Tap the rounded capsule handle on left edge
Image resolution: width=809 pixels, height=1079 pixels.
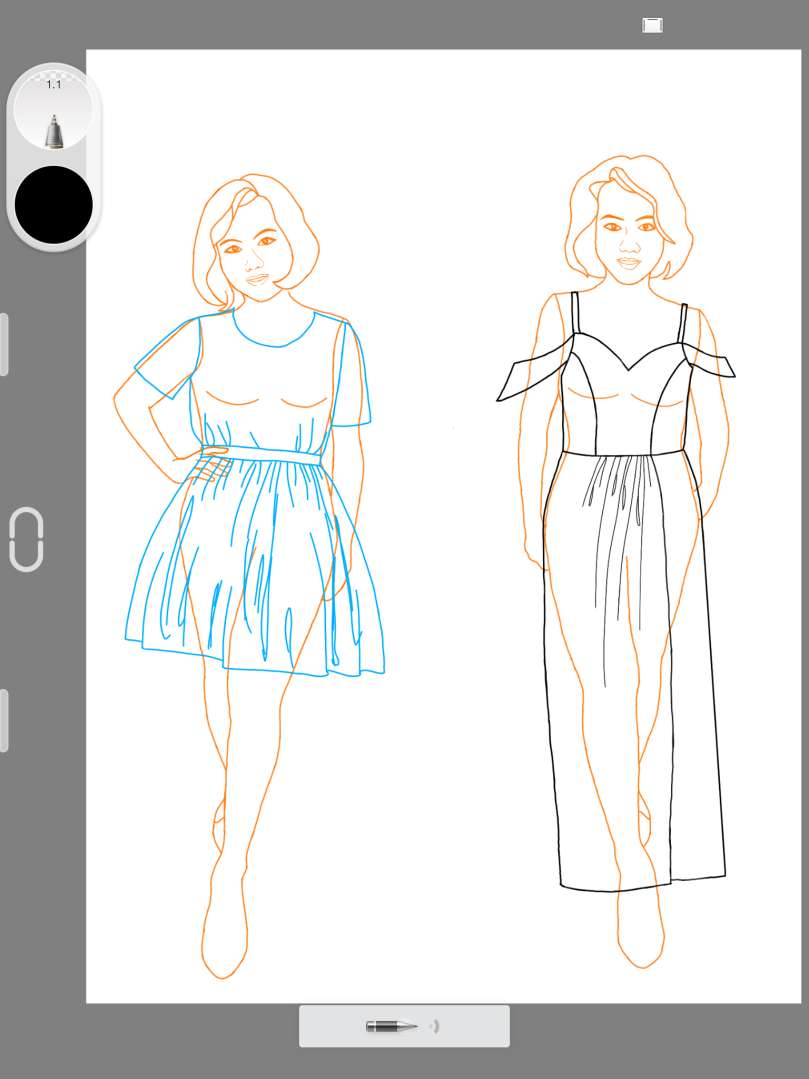(x=26, y=539)
